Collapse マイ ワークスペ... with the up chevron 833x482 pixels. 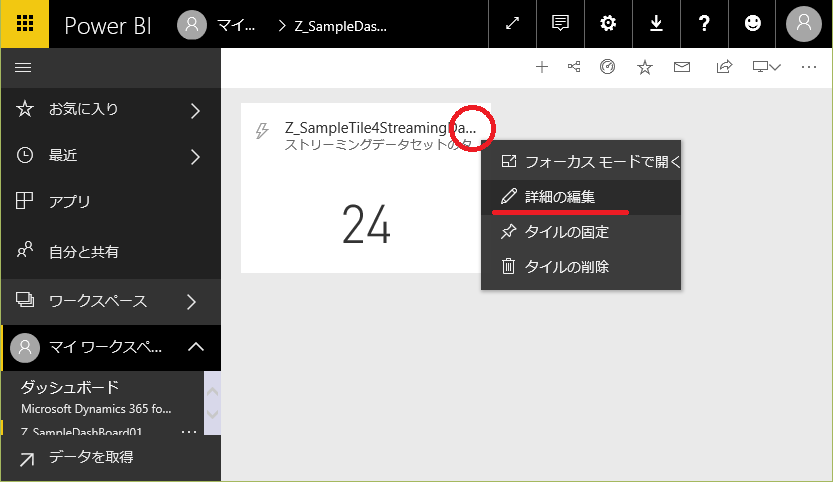click(x=196, y=347)
